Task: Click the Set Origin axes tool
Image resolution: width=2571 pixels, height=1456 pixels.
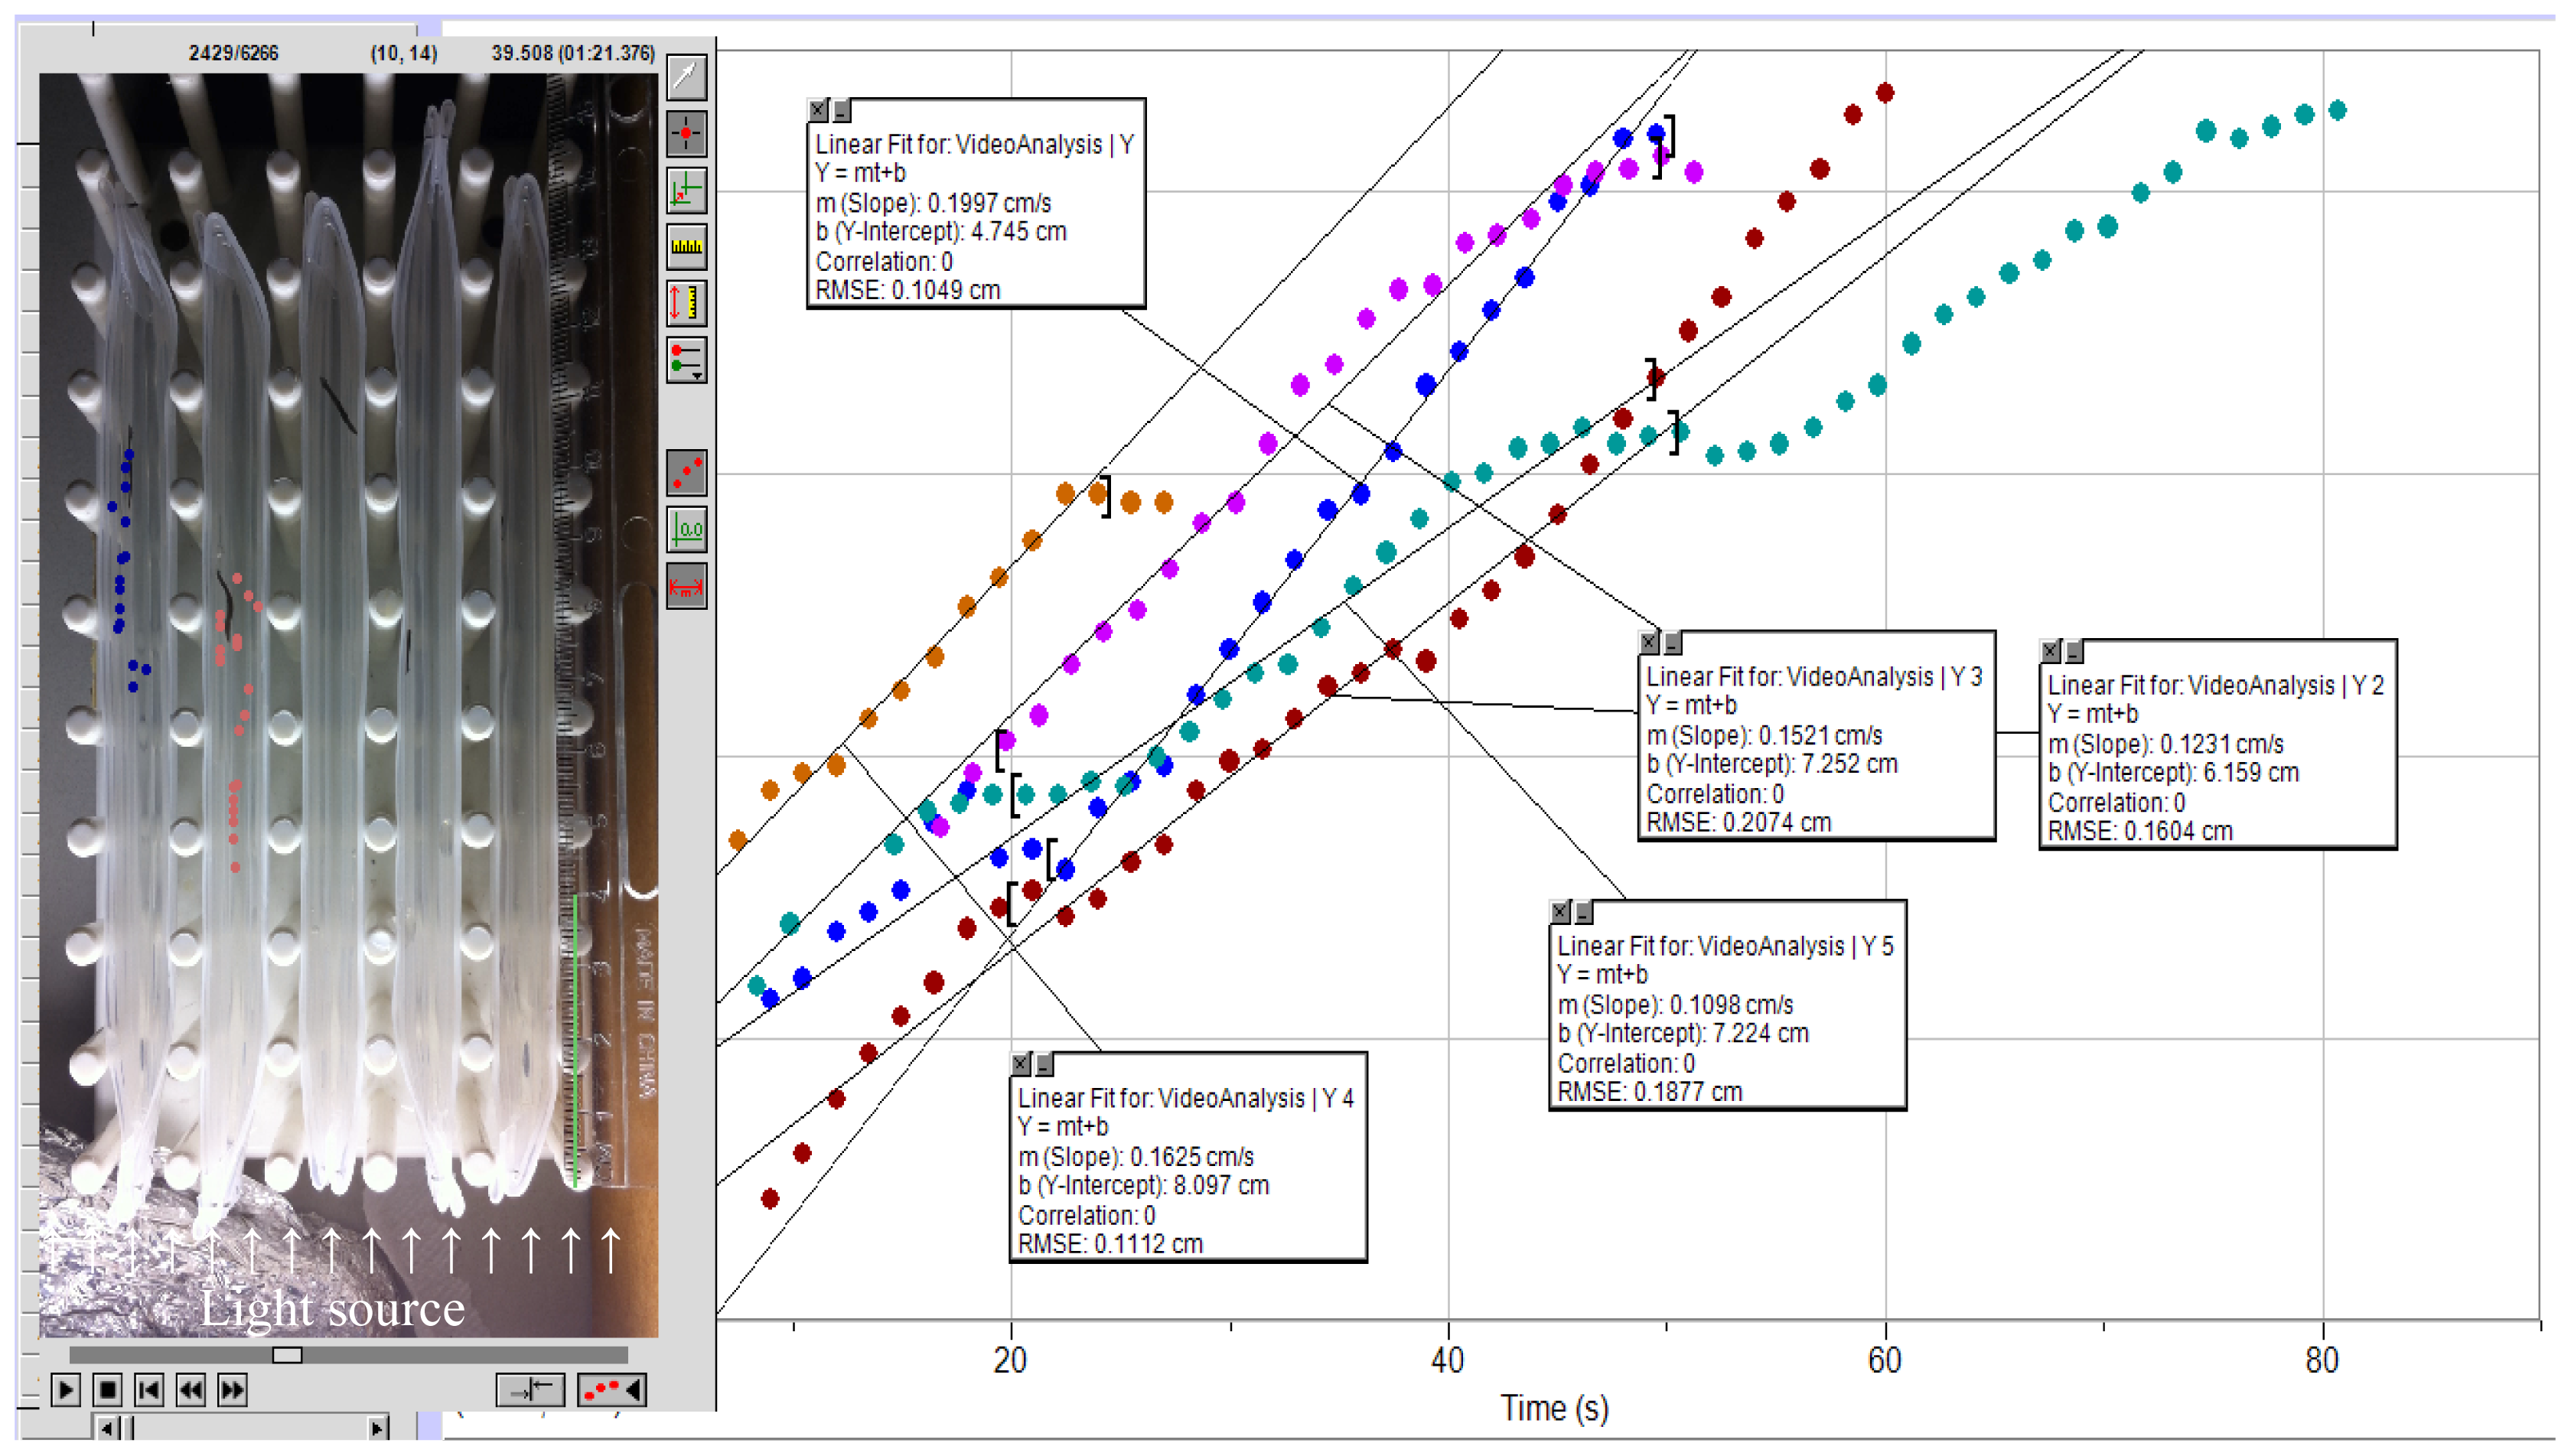Action: (x=686, y=189)
